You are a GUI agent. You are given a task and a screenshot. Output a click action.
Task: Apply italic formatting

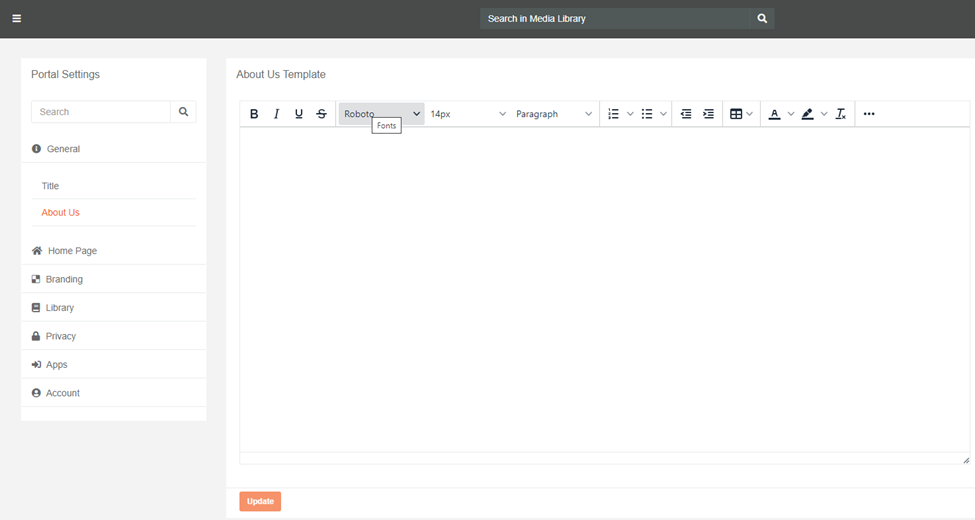277,114
